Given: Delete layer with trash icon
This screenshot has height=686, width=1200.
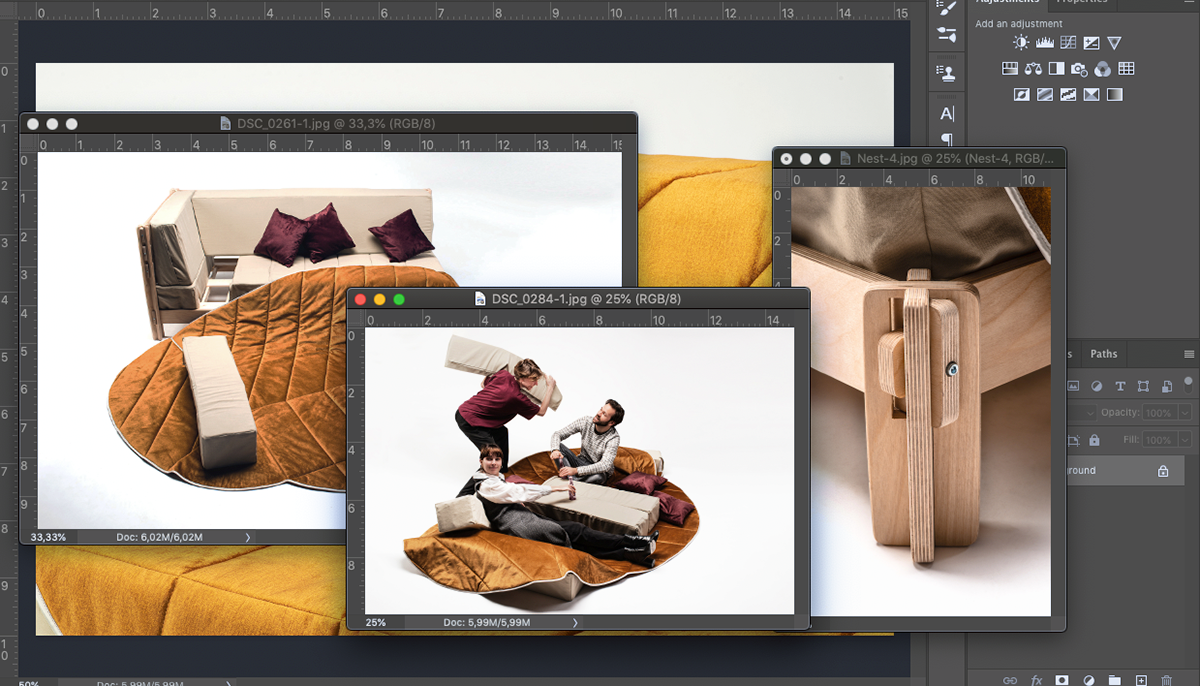Looking at the screenshot, I should tap(1166, 680).
